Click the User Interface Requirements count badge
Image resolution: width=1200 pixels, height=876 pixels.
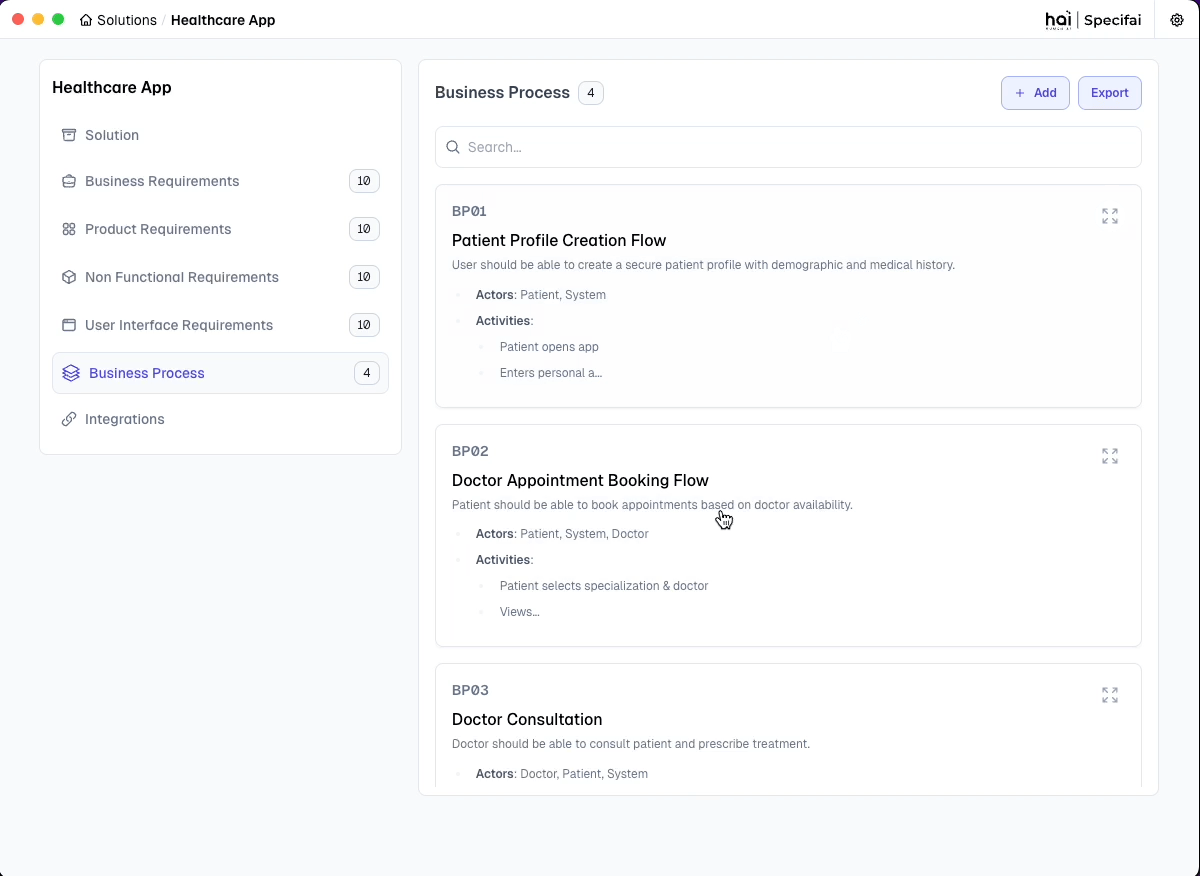pyautogui.click(x=364, y=325)
